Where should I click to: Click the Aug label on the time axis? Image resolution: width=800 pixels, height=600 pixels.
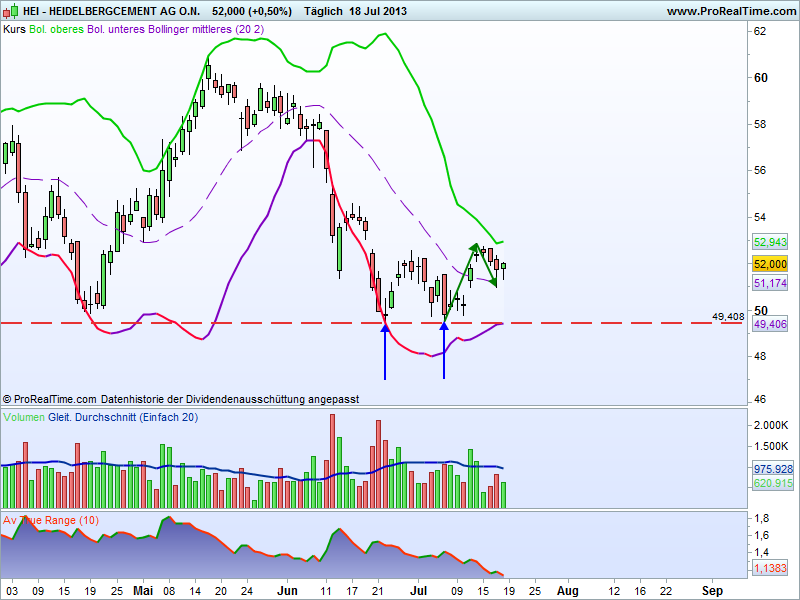coord(568,591)
